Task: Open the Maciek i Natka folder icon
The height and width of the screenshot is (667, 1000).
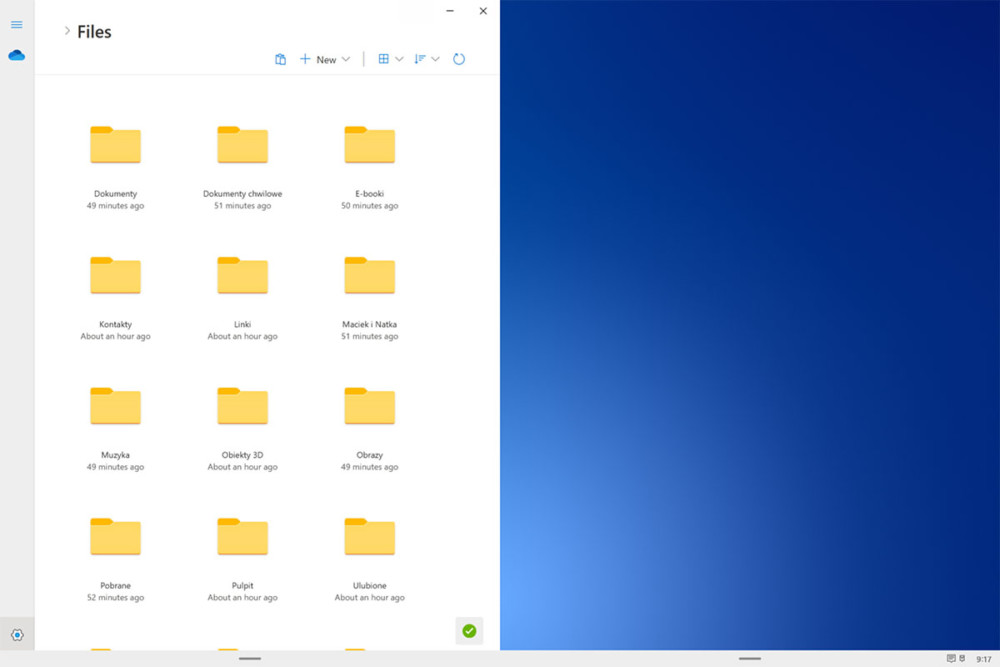Action: (369, 275)
